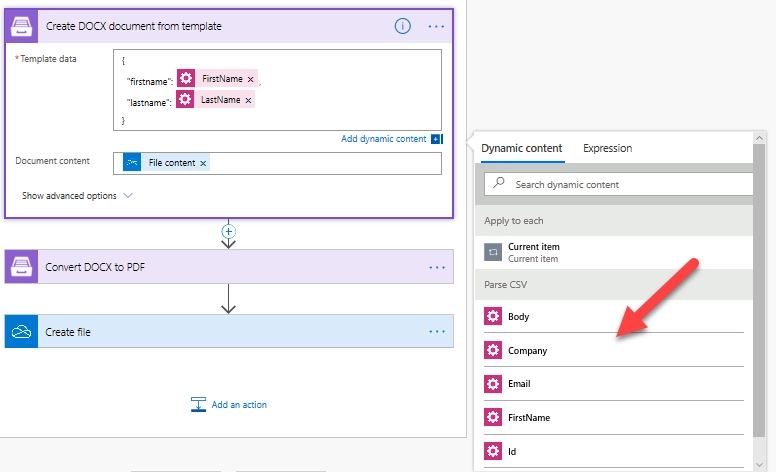Click the Create file OneDrive cloud icon
776x472 pixels.
pyautogui.click(x=21, y=331)
